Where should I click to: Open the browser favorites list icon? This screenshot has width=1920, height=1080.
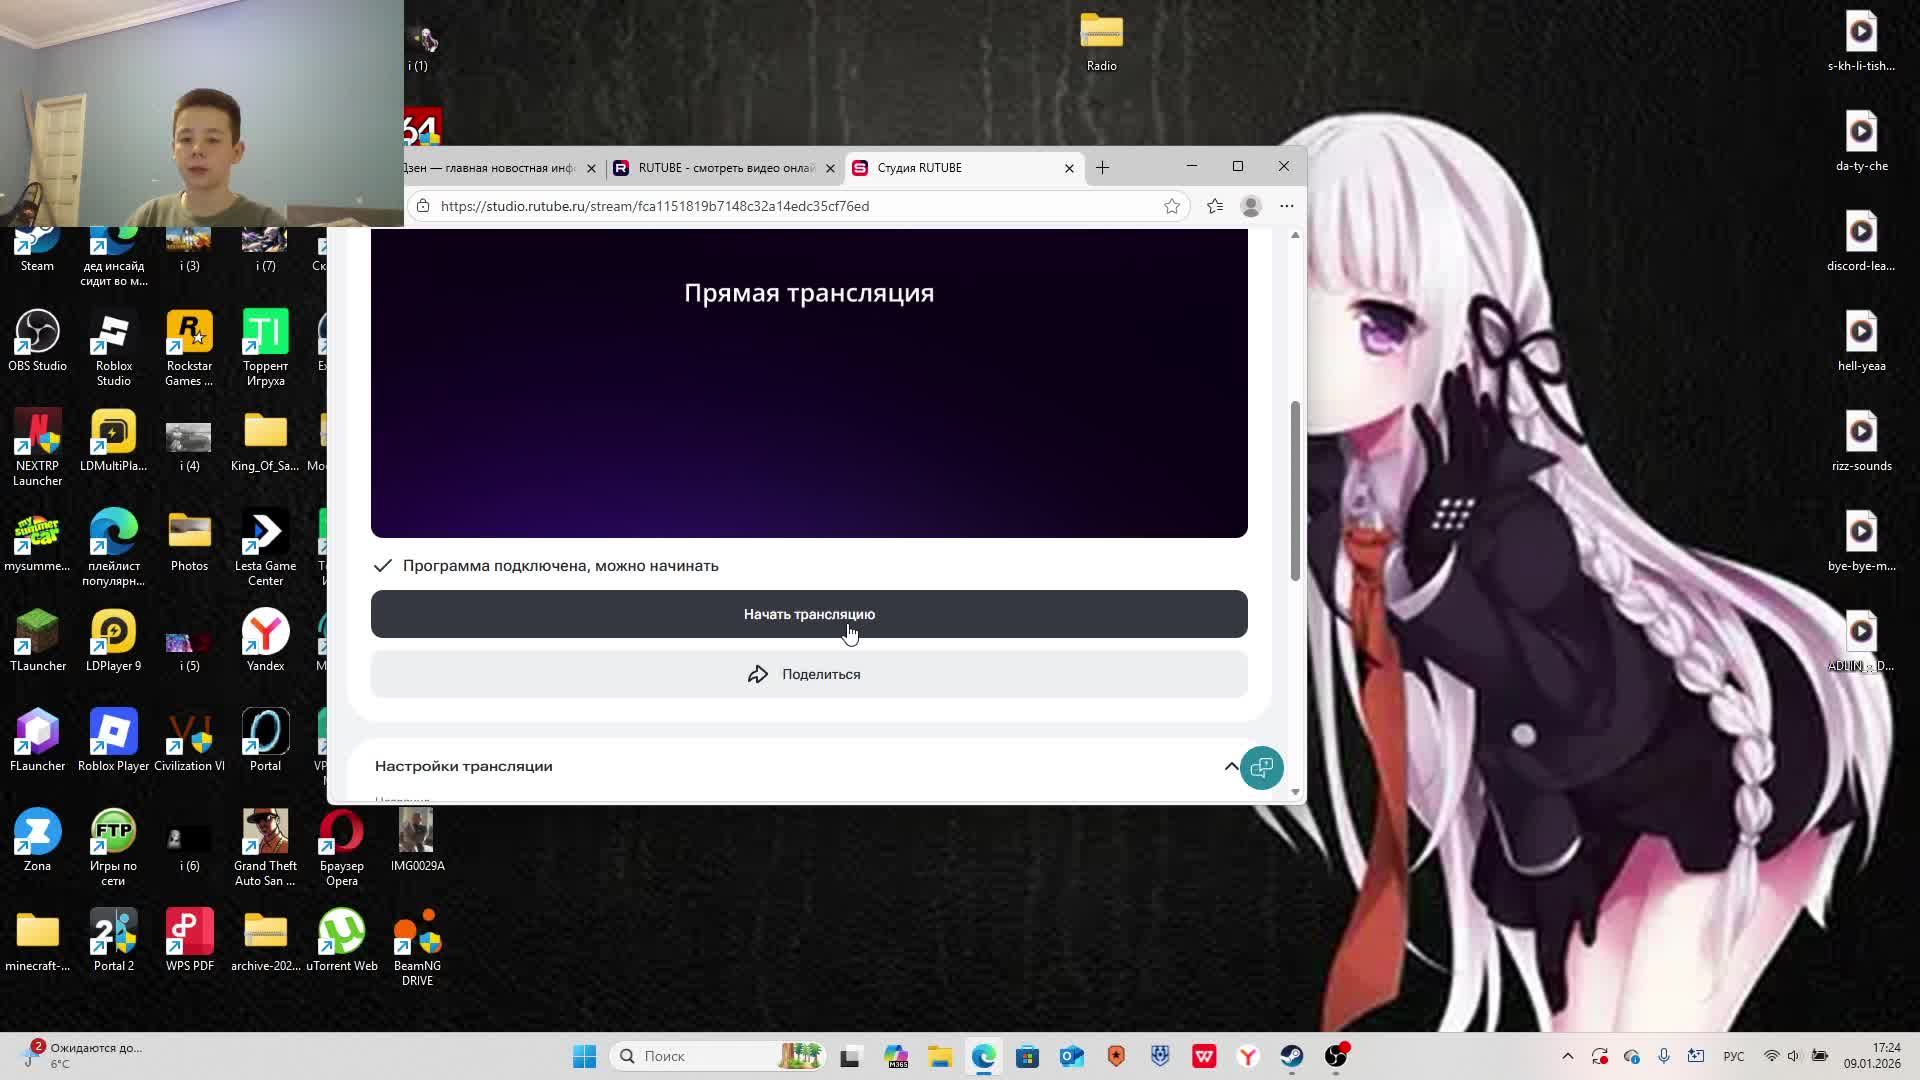pos(1215,206)
